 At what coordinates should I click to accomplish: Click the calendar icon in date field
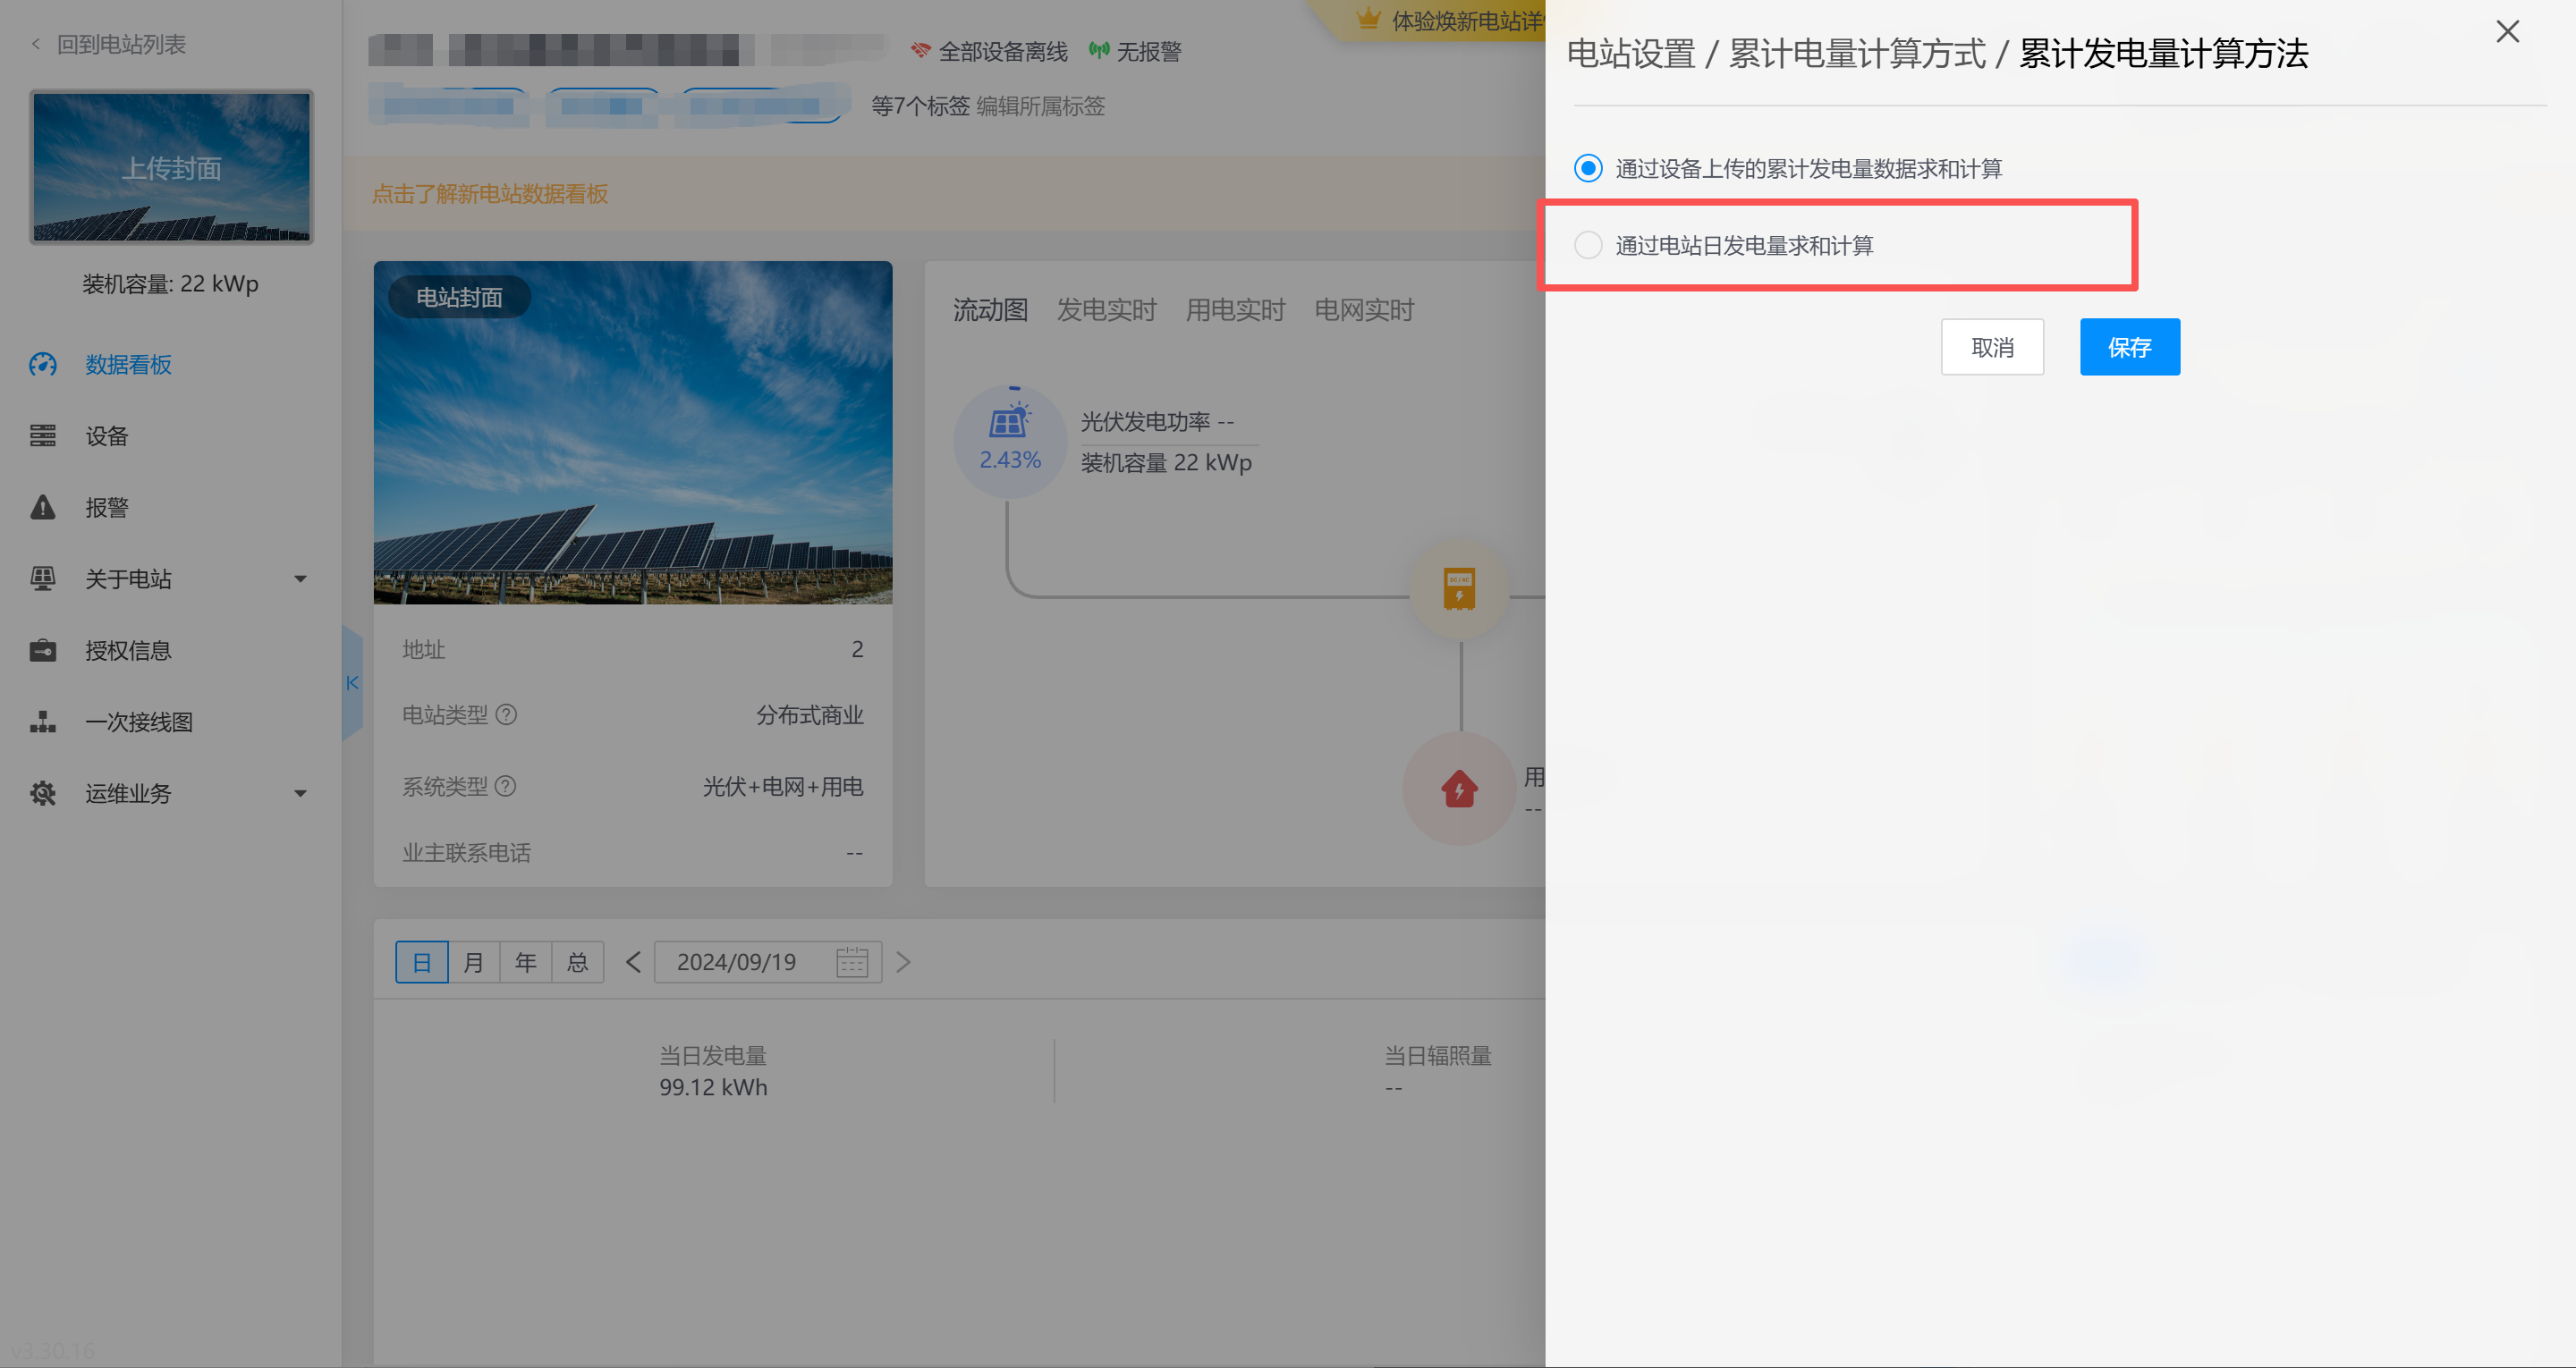pyautogui.click(x=851, y=962)
